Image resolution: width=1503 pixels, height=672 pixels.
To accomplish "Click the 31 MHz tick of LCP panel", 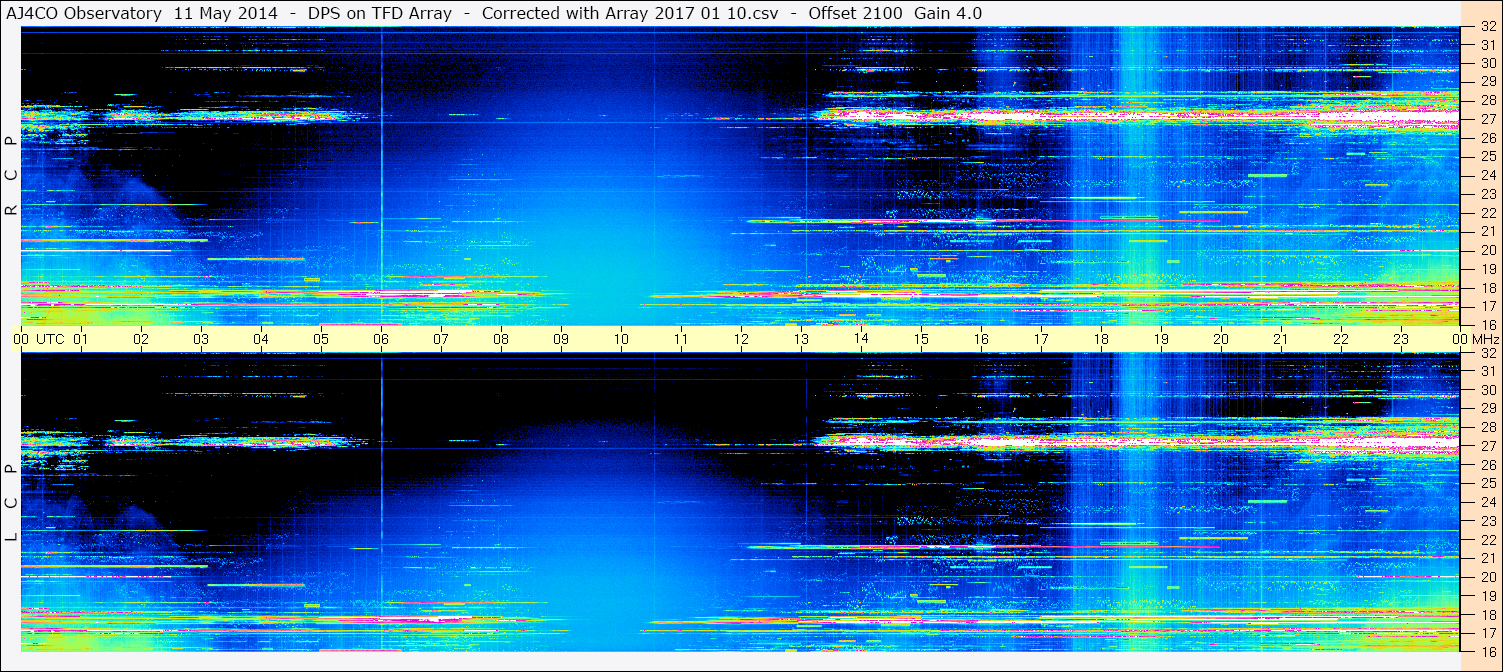I will (1487, 371).
